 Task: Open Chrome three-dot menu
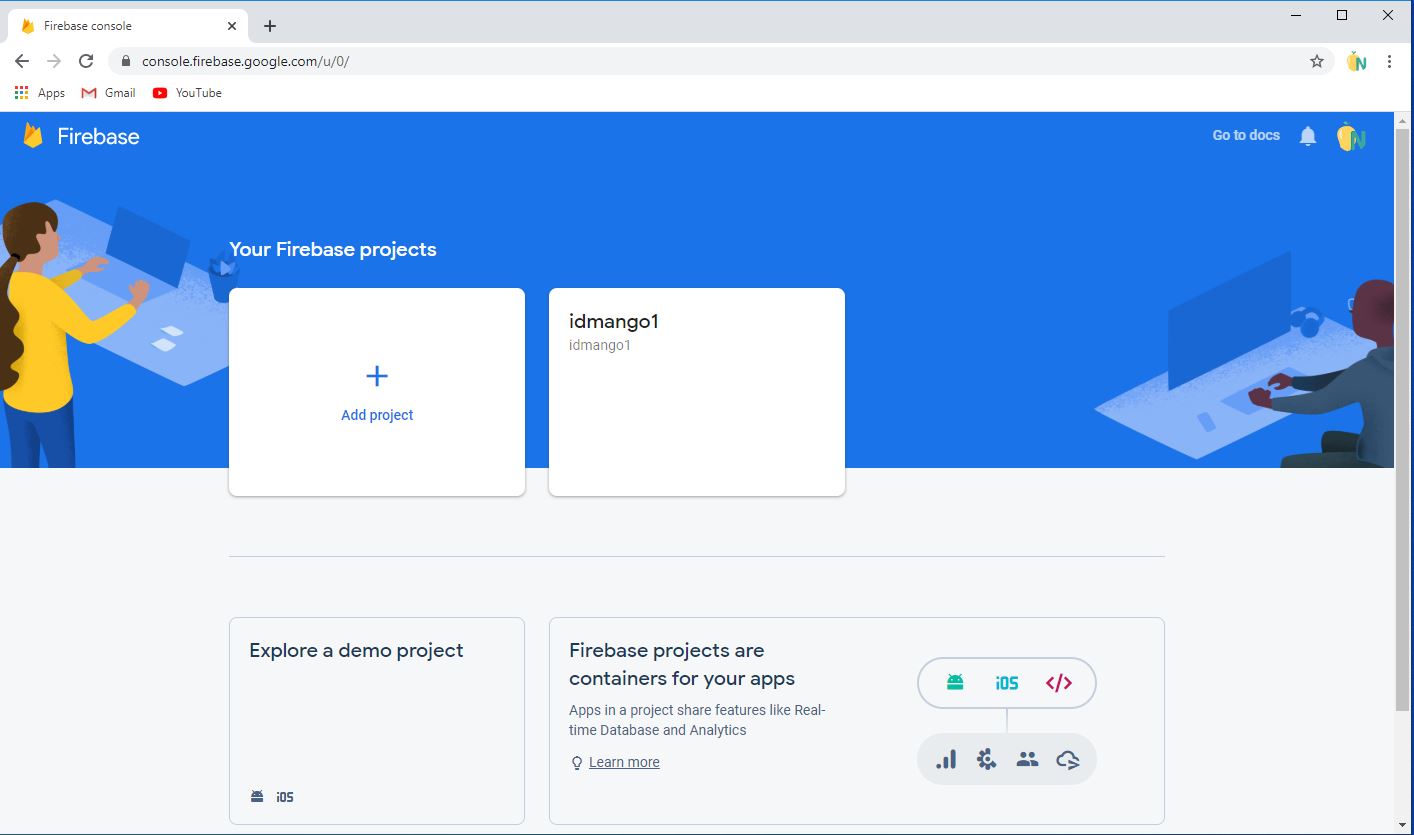[x=1389, y=61]
